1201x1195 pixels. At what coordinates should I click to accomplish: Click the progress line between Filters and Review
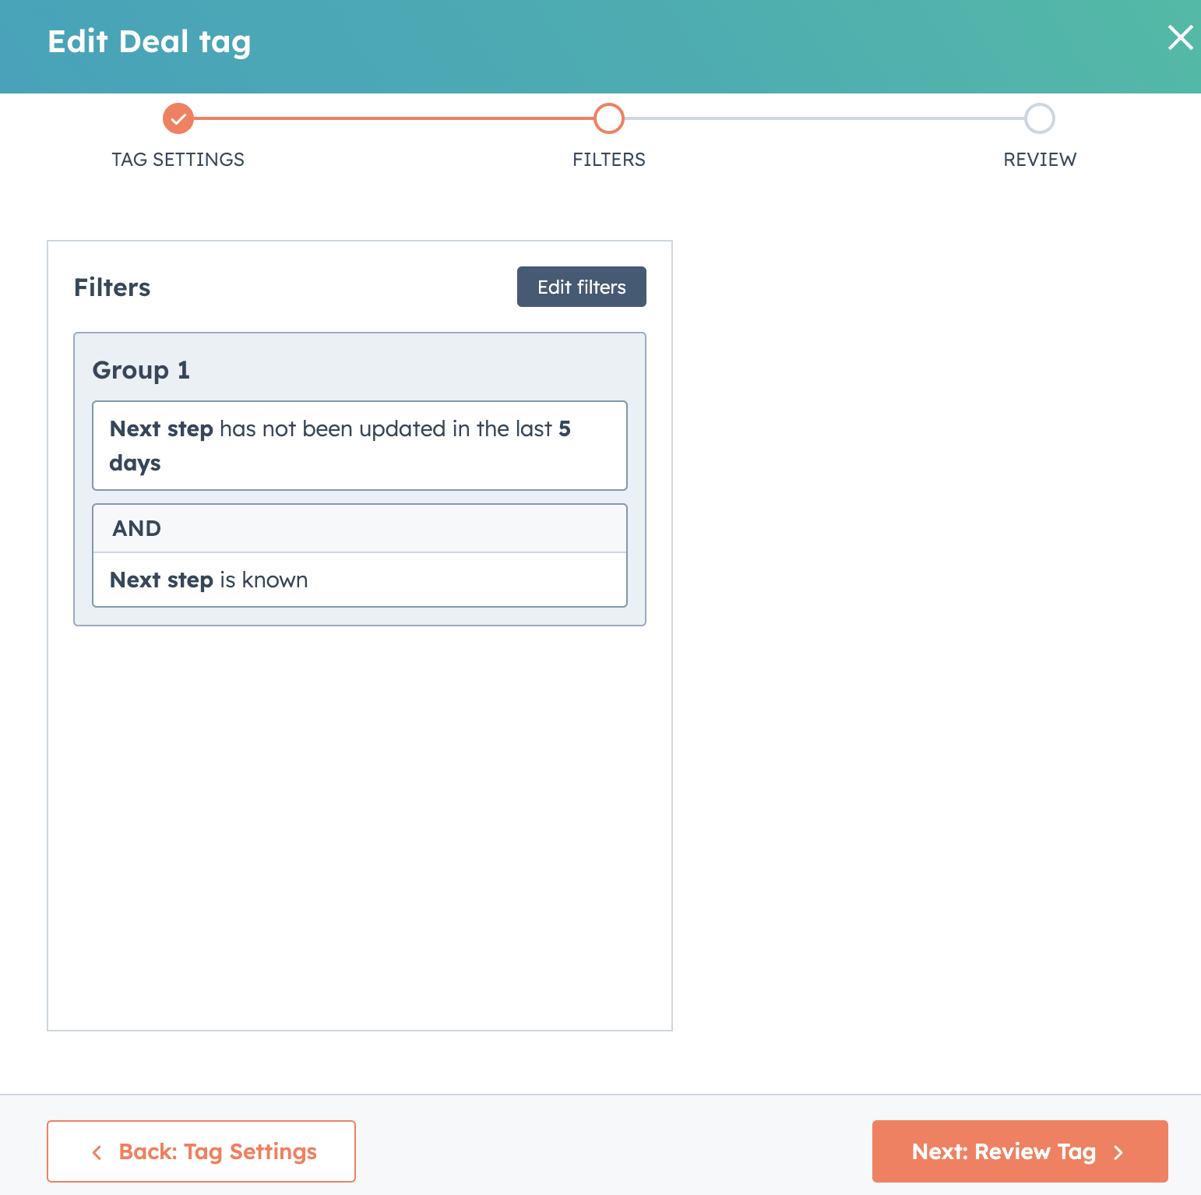pyautogui.click(x=824, y=118)
